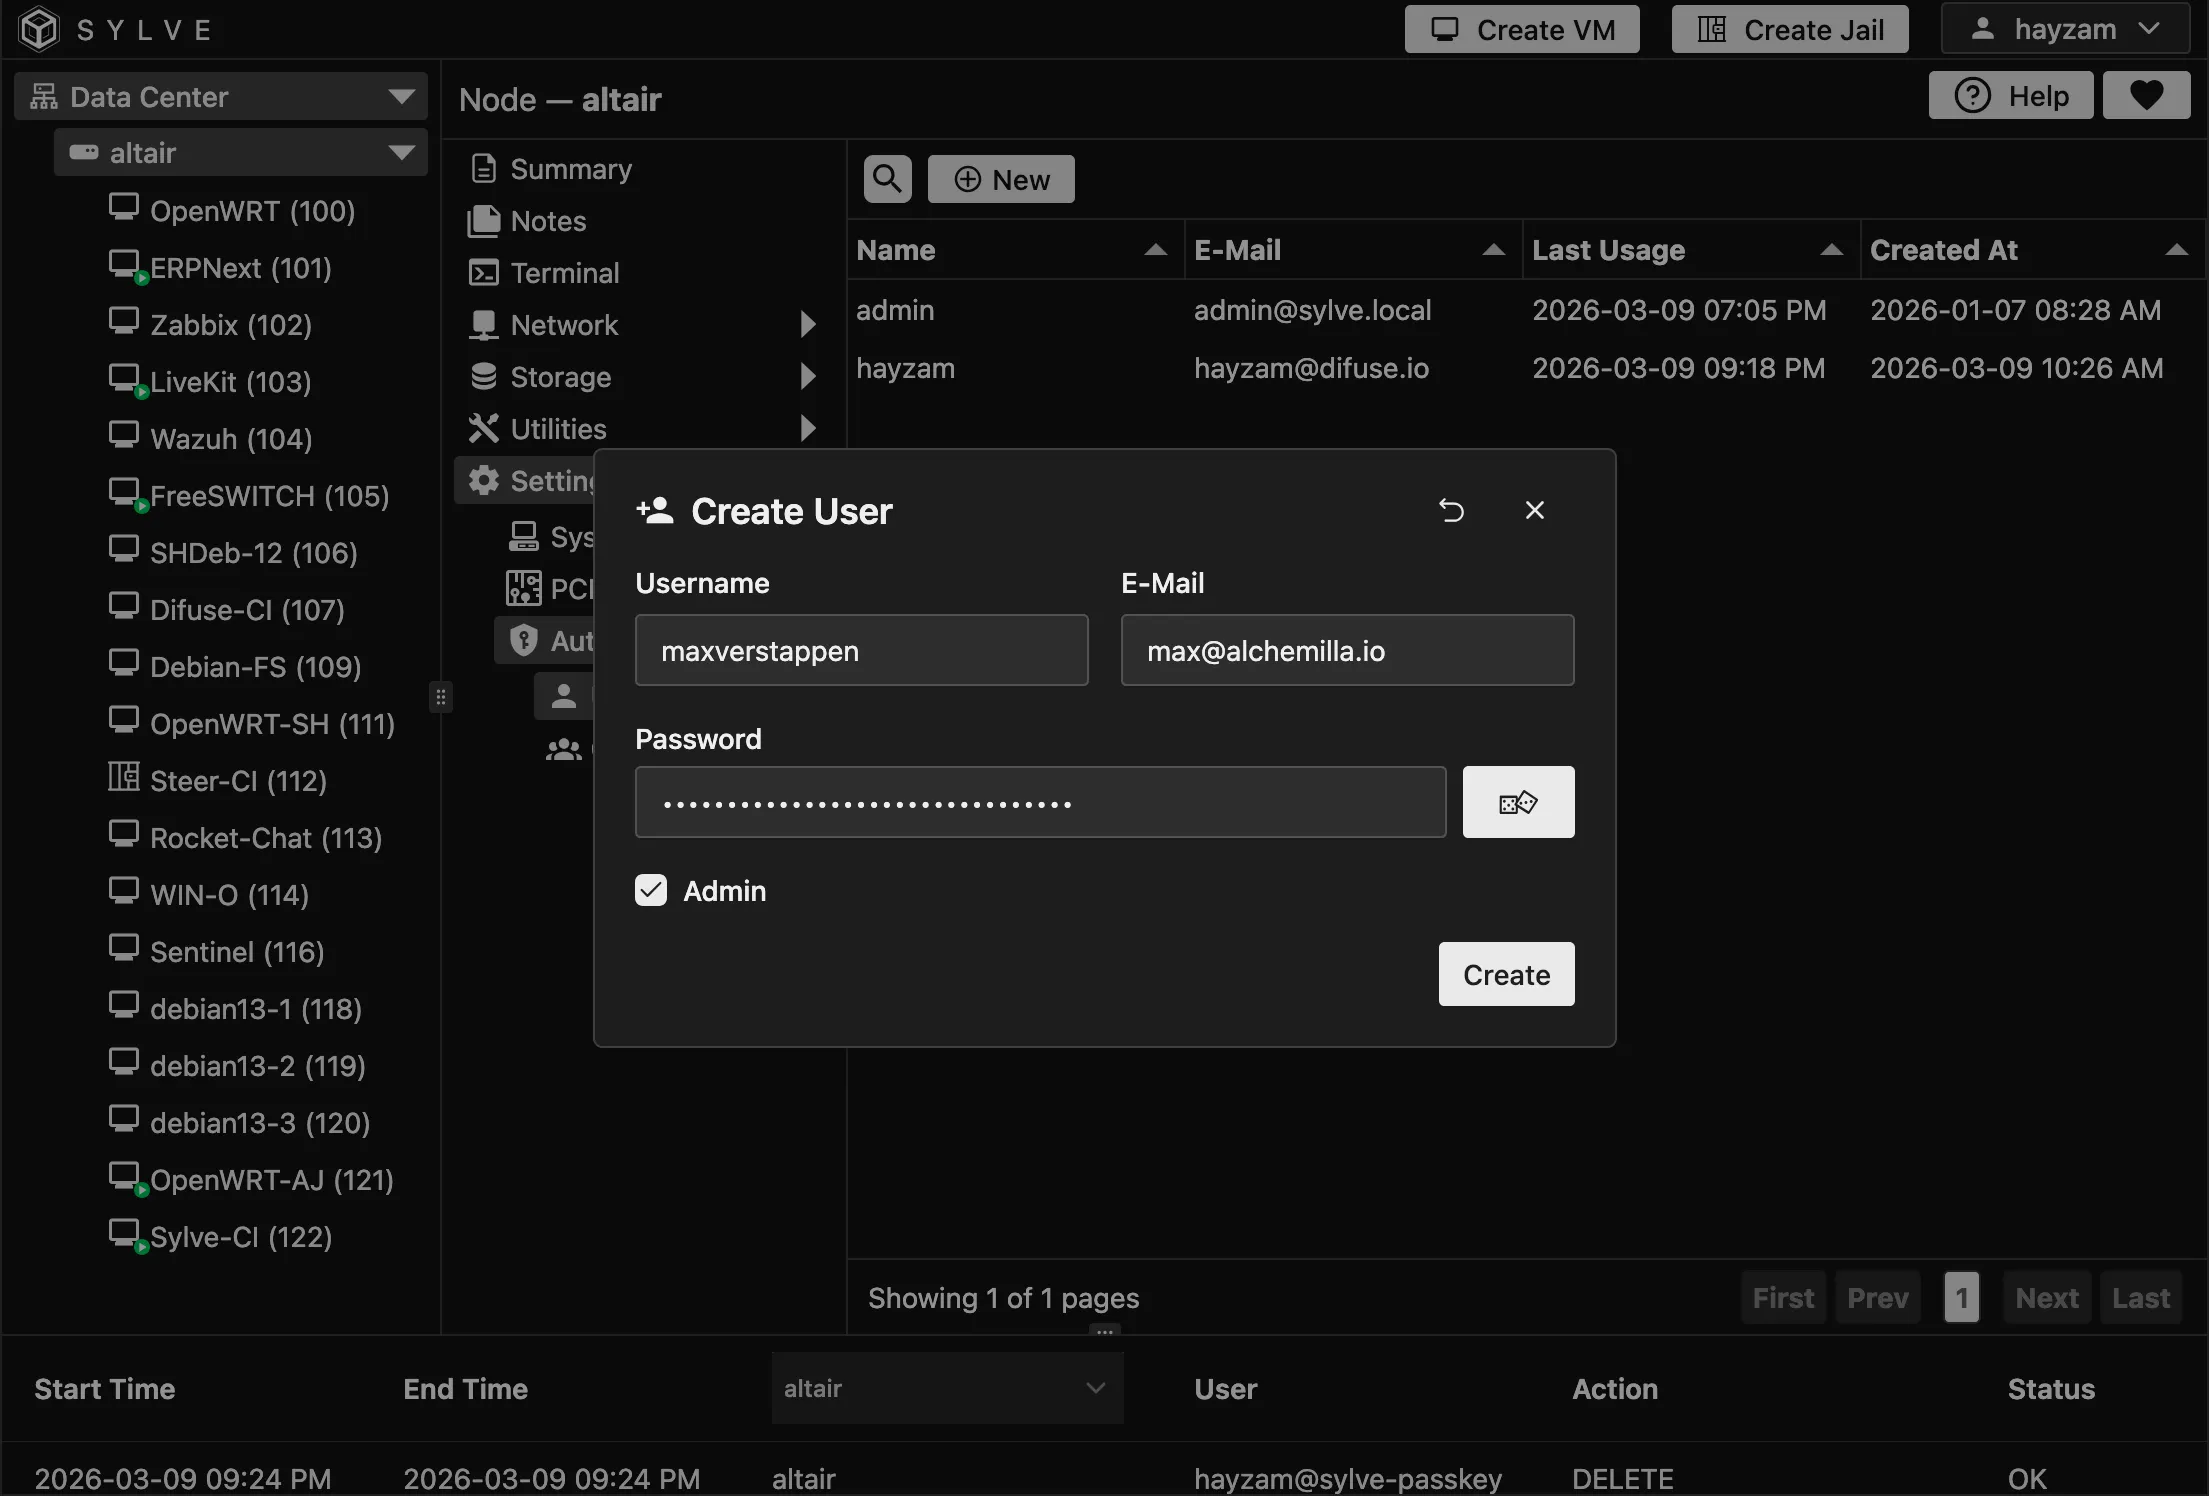The width and height of the screenshot is (2210, 1496).
Task: Expand the Storage submenu arrow
Action: pyautogui.click(x=808, y=376)
